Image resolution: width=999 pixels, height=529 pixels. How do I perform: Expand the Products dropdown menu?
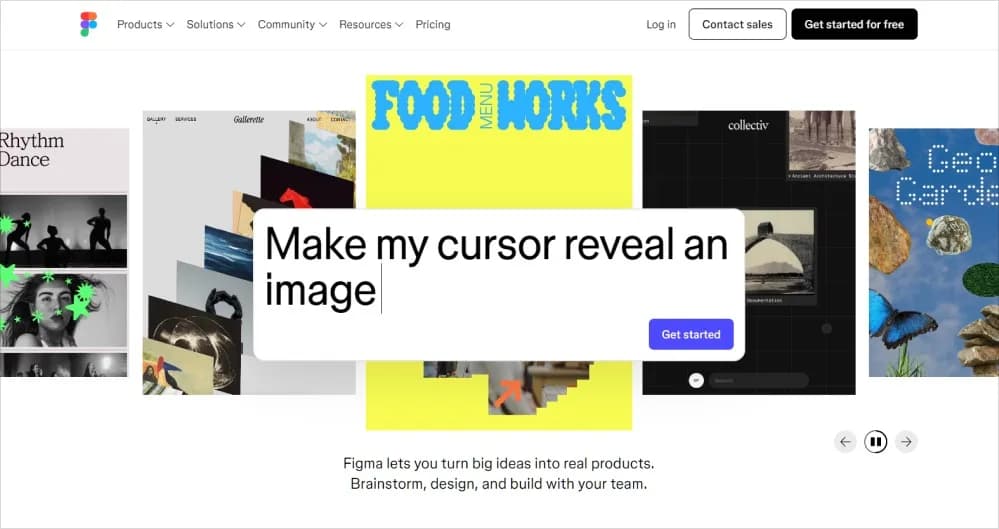145,24
